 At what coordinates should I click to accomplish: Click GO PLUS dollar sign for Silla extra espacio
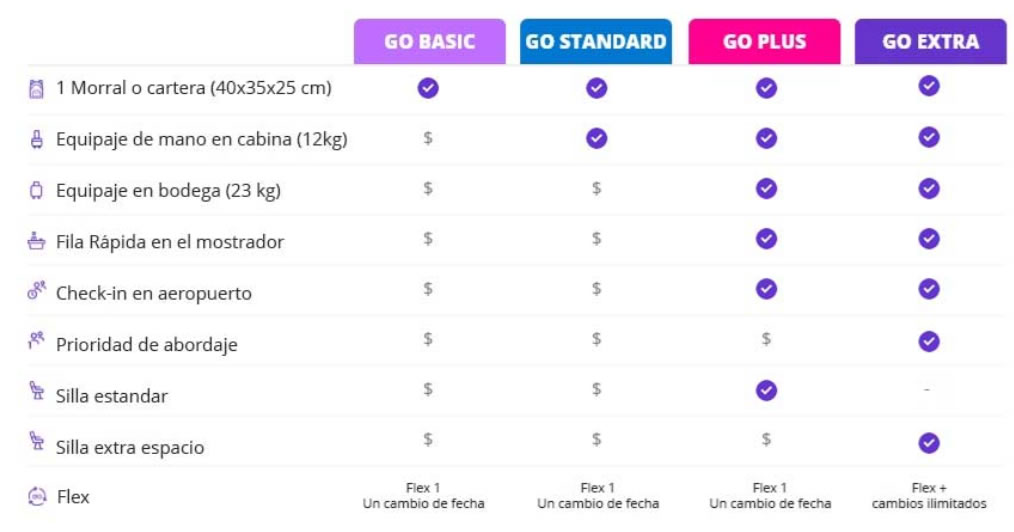point(766,440)
